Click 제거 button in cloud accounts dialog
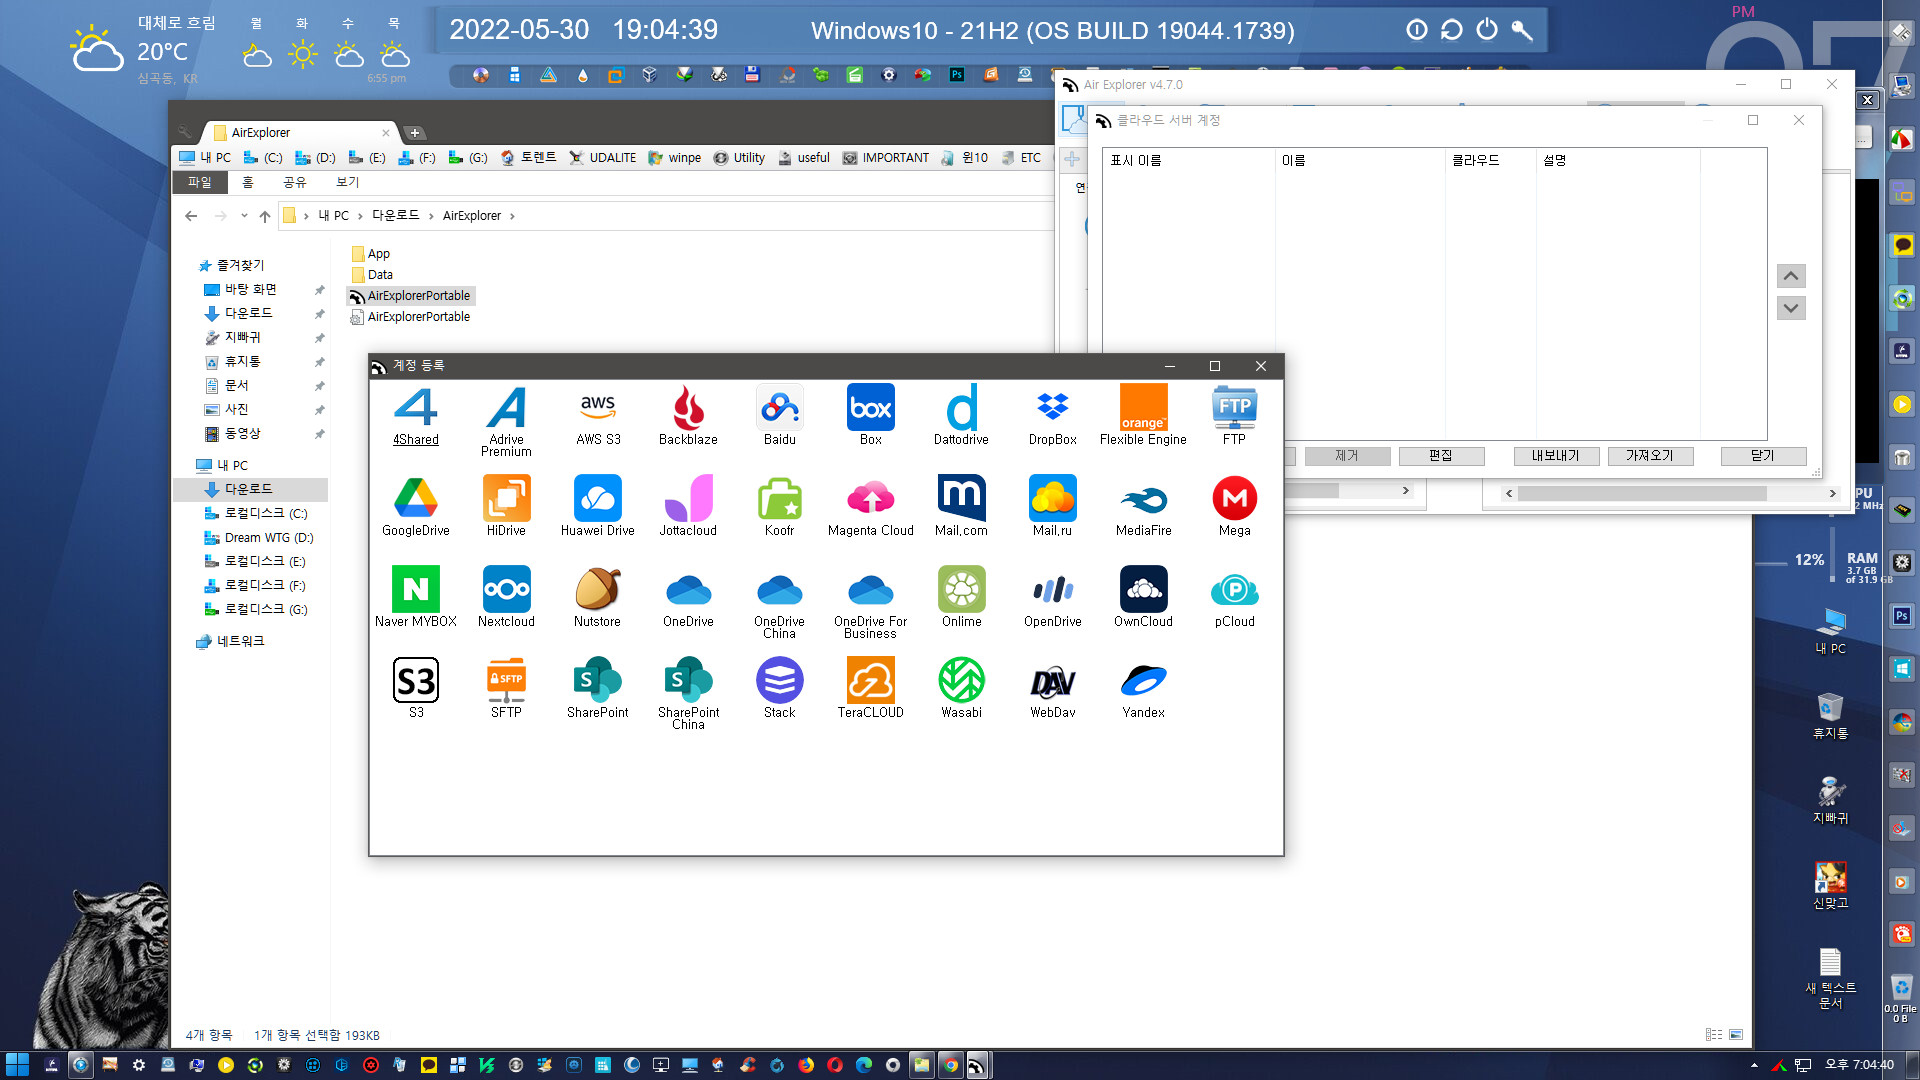Screen dimensions: 1920x1080 tap(1347, 456)
